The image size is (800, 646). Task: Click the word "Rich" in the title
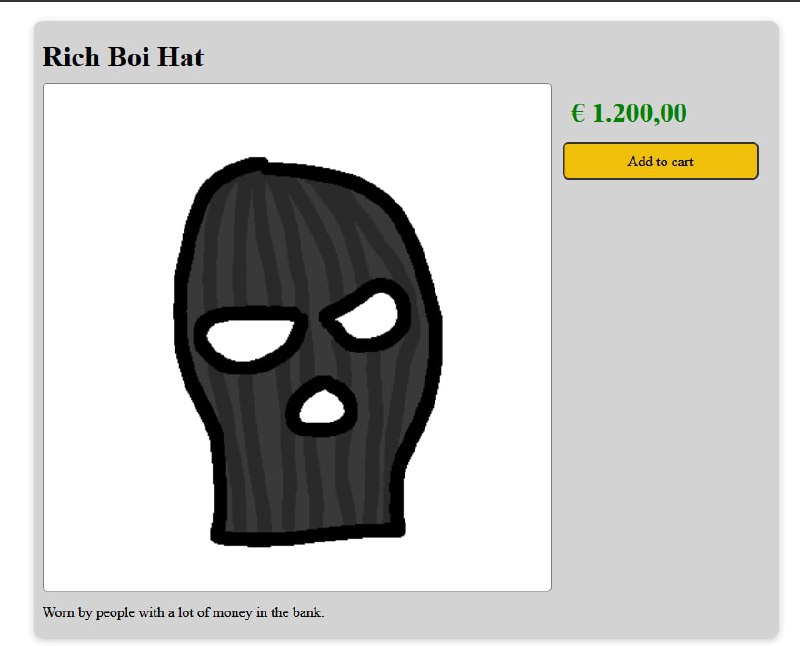tap(71, 57)
